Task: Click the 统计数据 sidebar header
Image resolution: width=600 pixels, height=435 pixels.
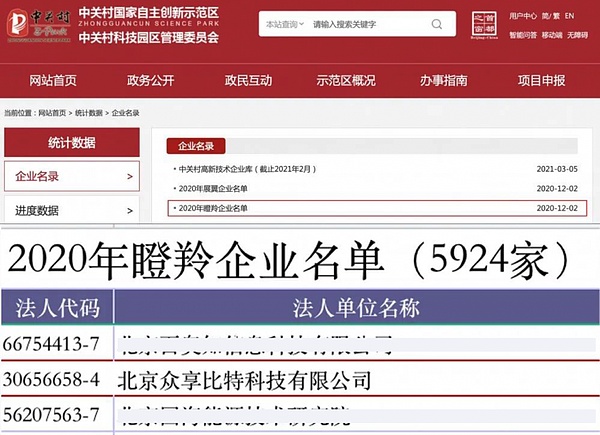Action: [72, 142]
